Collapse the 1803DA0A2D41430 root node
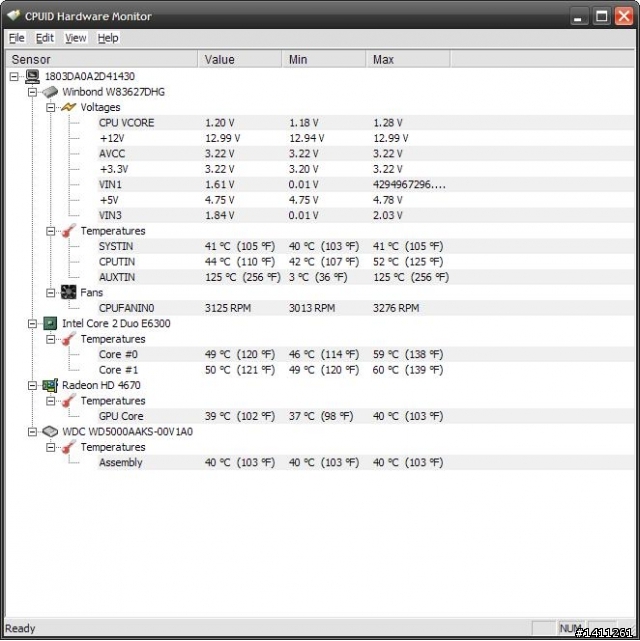The image size is (640, 641). pyautogui.click(x=14, y=76)
